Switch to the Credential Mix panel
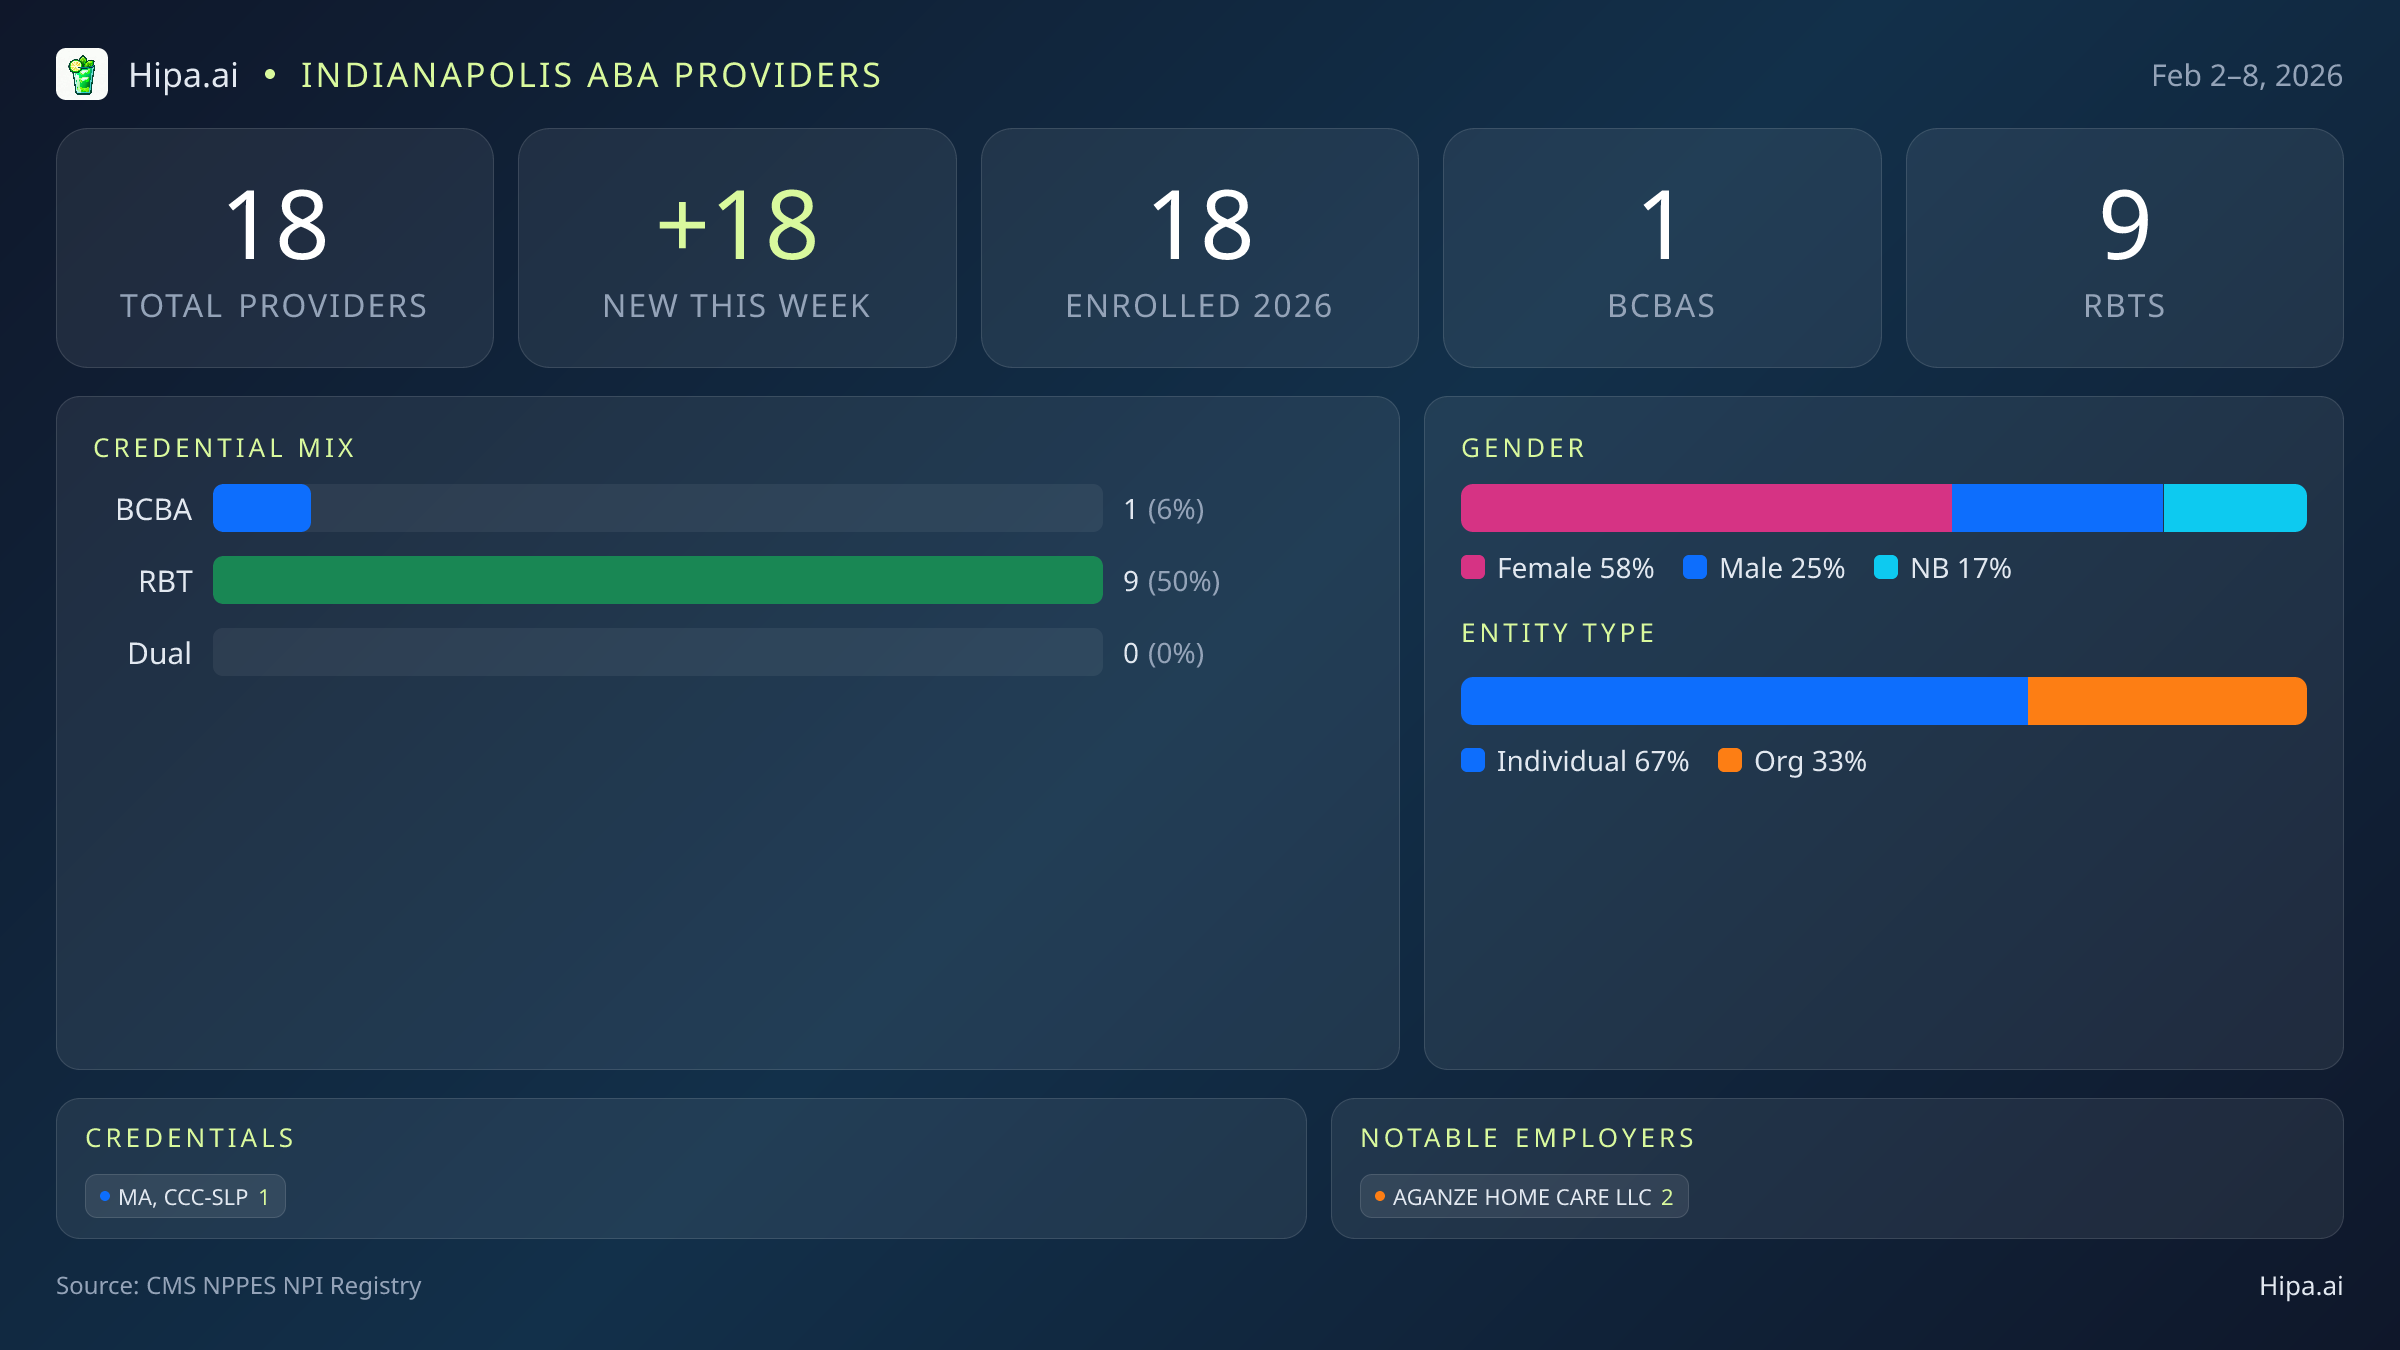 225,448
